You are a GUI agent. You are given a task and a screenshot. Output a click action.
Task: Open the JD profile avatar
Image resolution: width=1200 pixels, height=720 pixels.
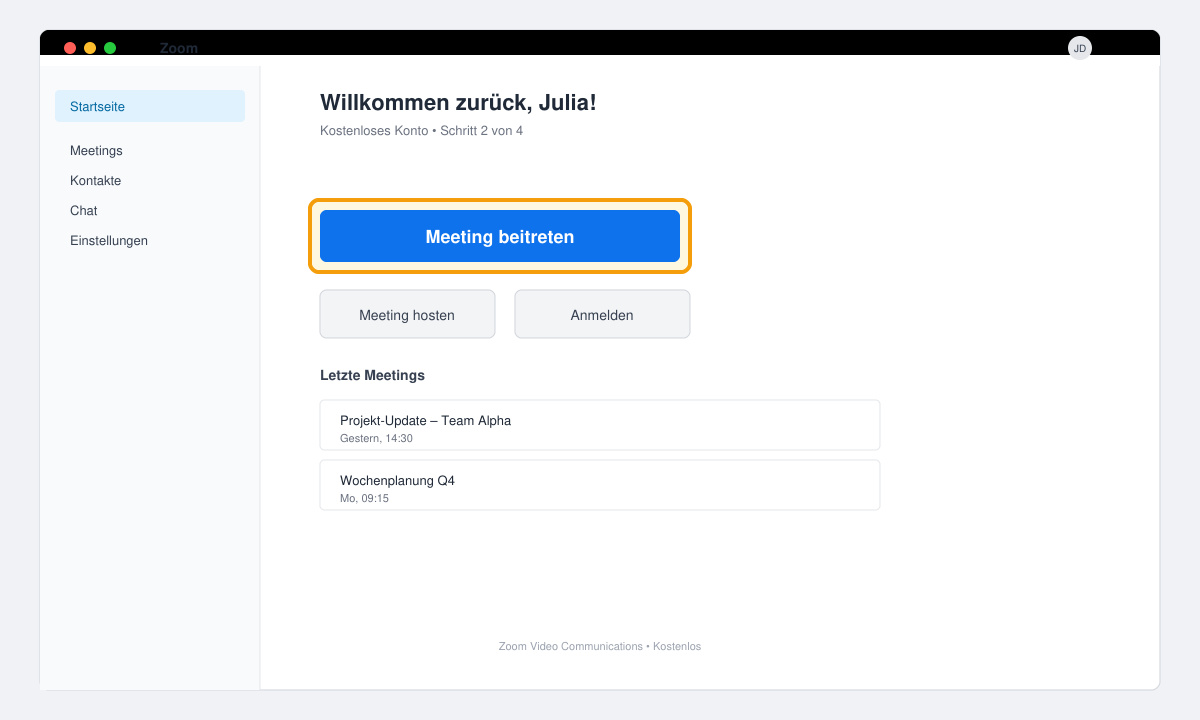coord(1080,48)
